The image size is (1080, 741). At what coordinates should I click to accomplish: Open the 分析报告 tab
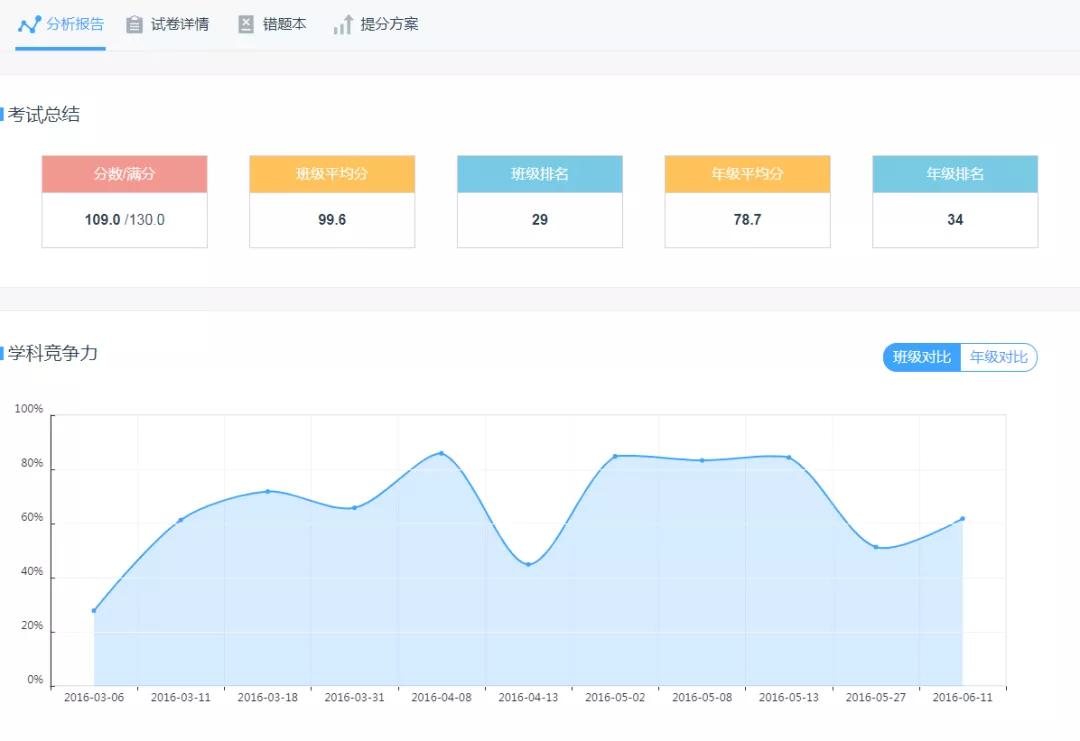pyautogui.click(x=75, y=24)
